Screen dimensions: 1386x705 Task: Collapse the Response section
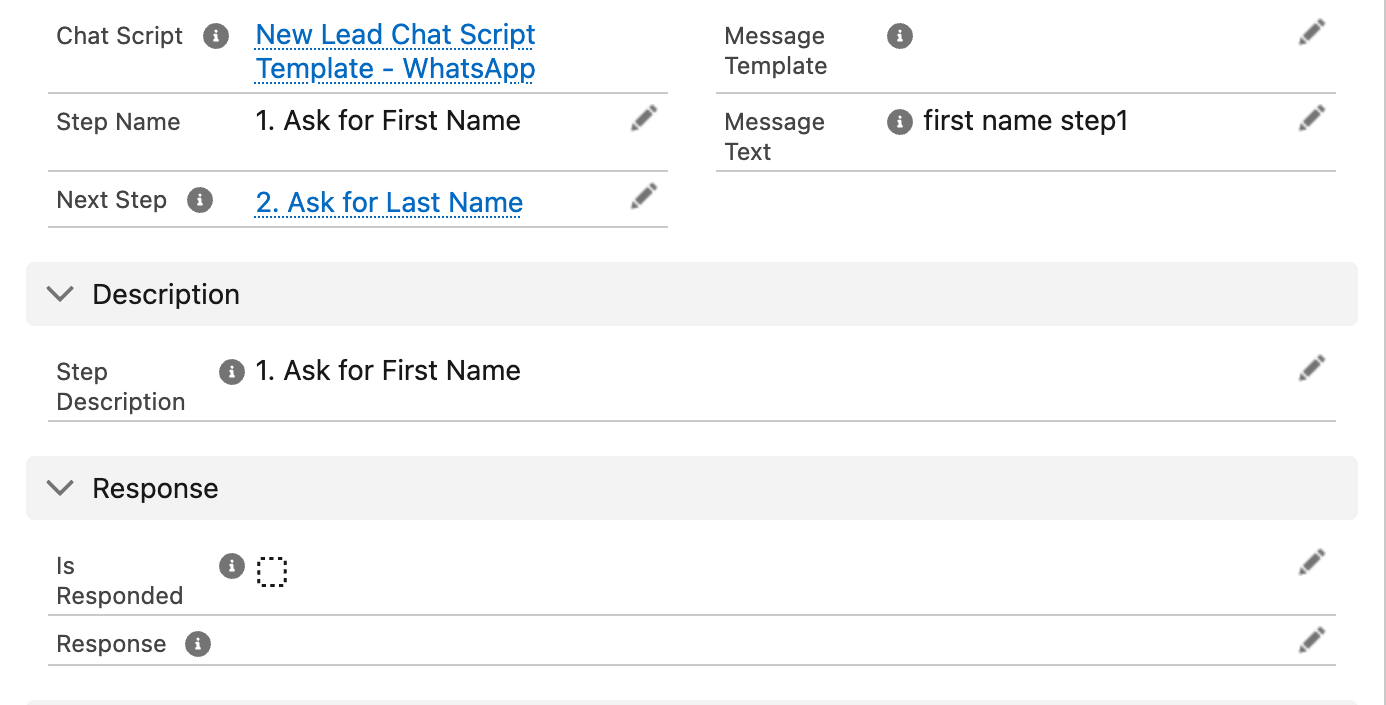pos(61,488)
